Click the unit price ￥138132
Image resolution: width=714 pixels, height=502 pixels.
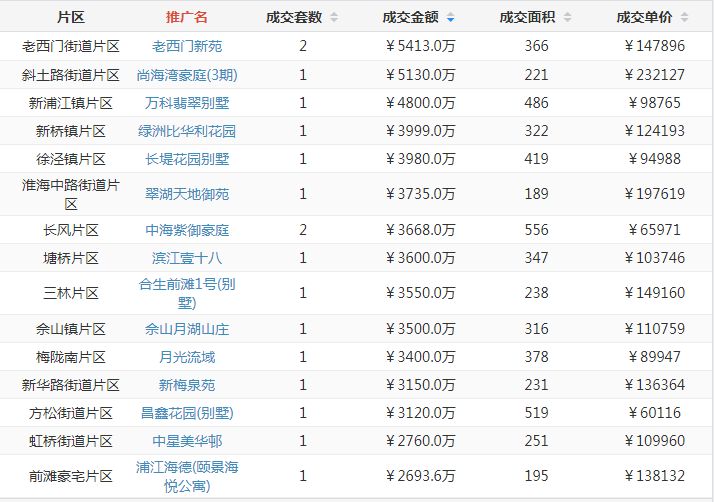pos(654,476)
